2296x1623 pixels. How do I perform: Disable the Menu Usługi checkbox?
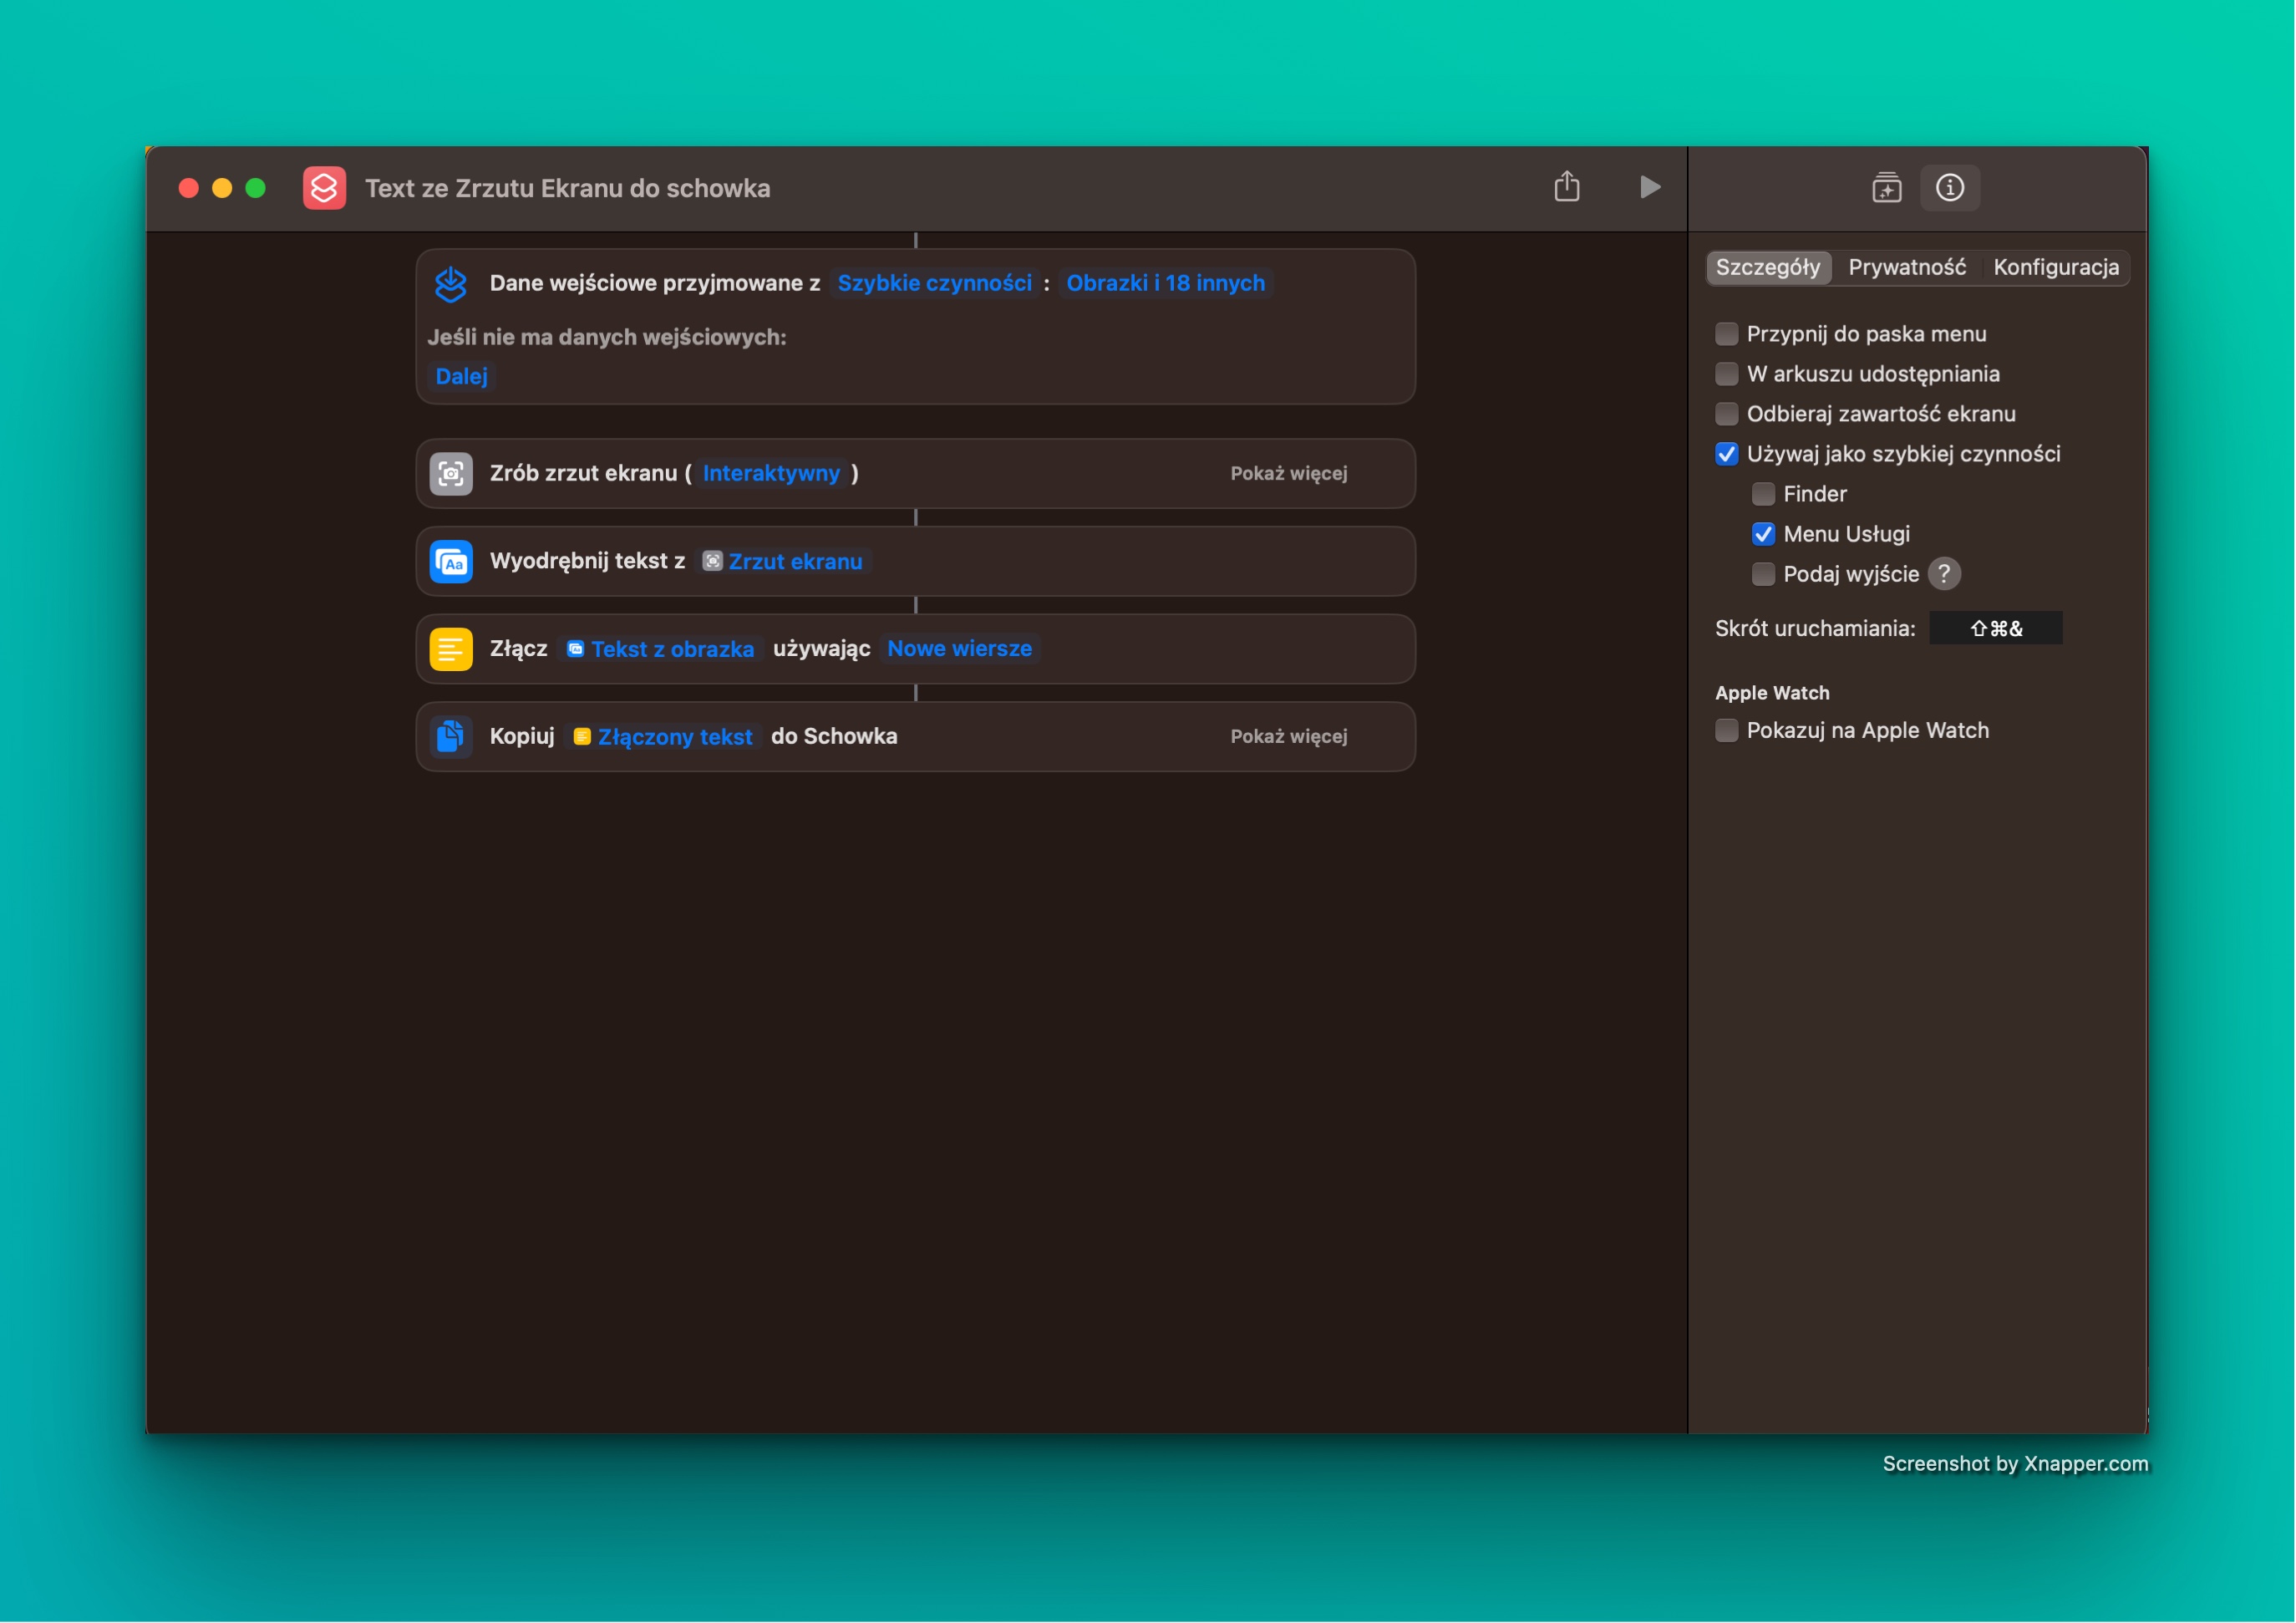[x=1763, y=534]
